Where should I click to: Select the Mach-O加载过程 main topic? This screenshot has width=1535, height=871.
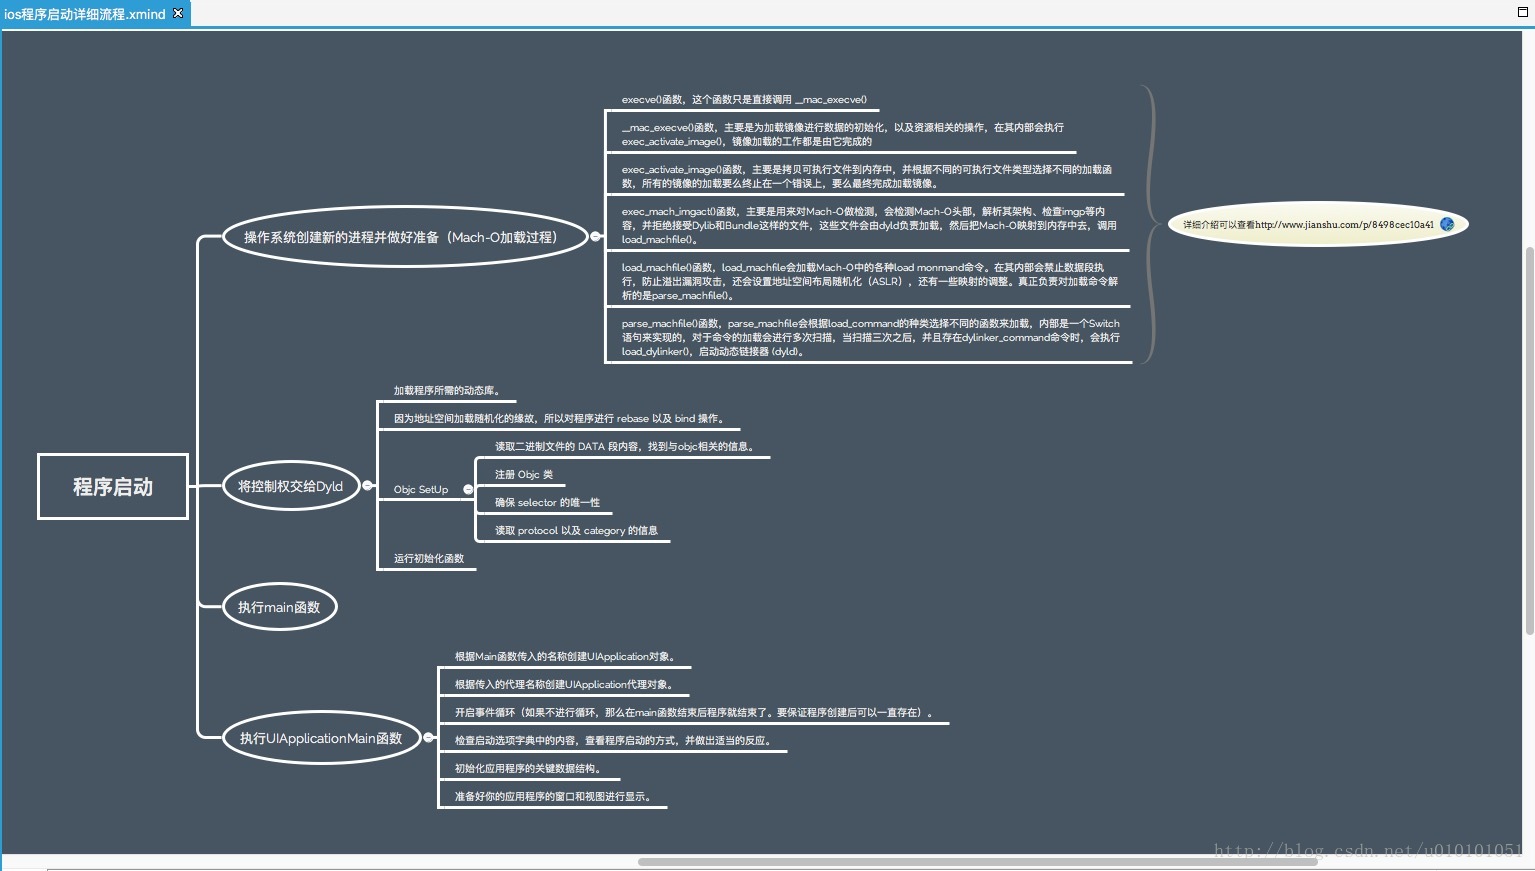(x=404, y=237)
